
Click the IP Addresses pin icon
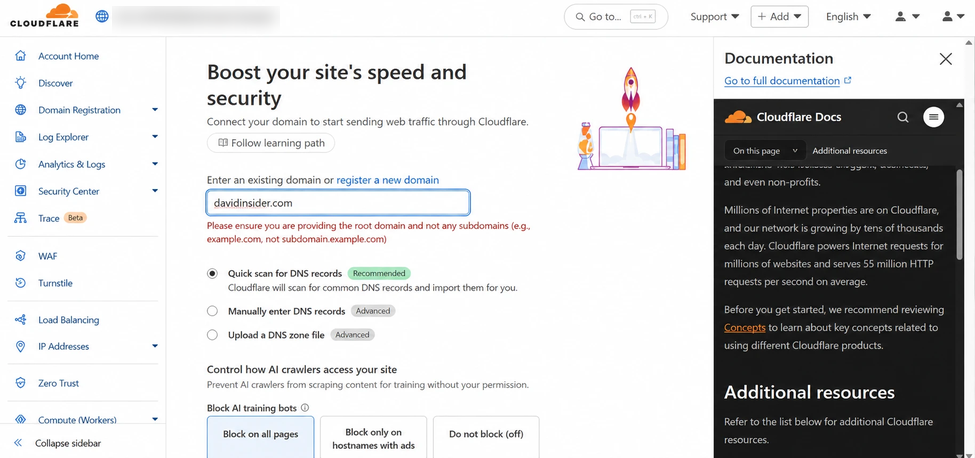[21, 346]
